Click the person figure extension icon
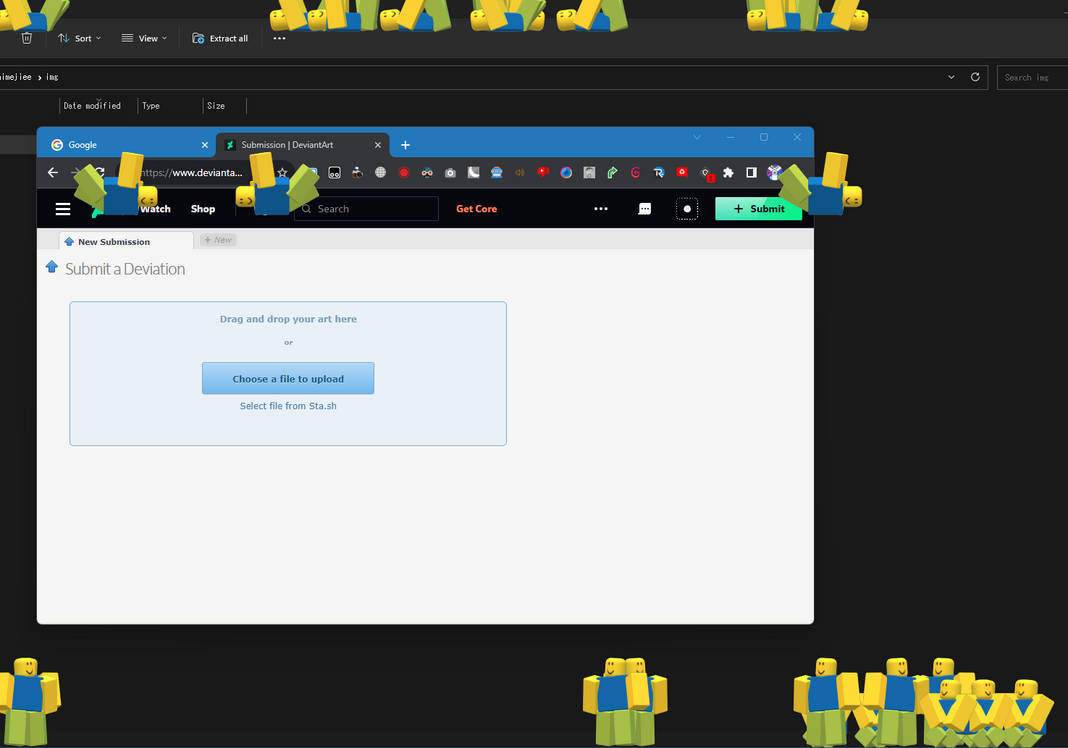The width and height of the screenshot is (1068, 748). pos(358,172)
